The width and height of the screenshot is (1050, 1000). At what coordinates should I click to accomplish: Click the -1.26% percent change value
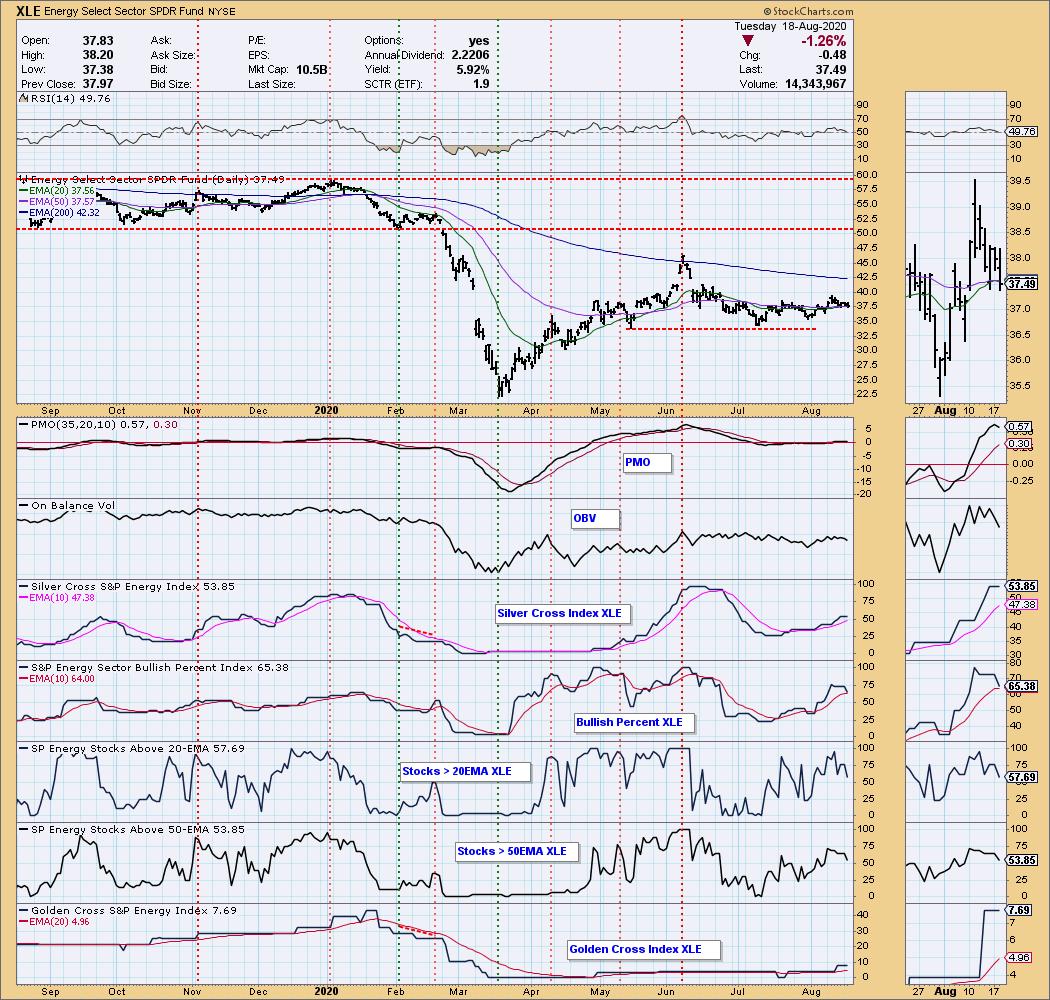click(823, 41)
